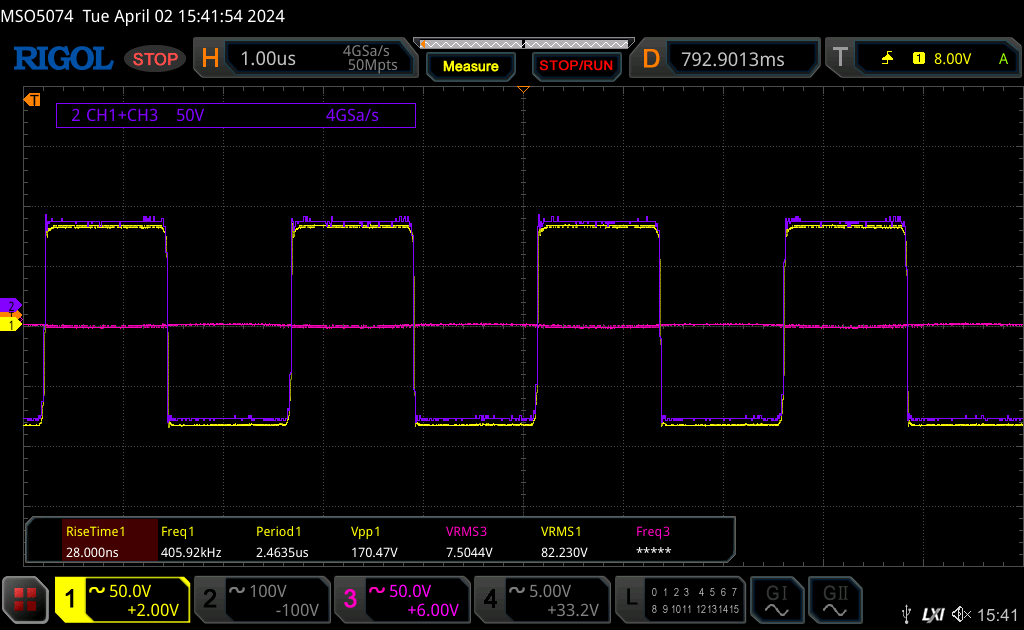Screen dimensions: 1024x630
Task: Click channel 3 offset +6.00V
Action: coord(433,610)
